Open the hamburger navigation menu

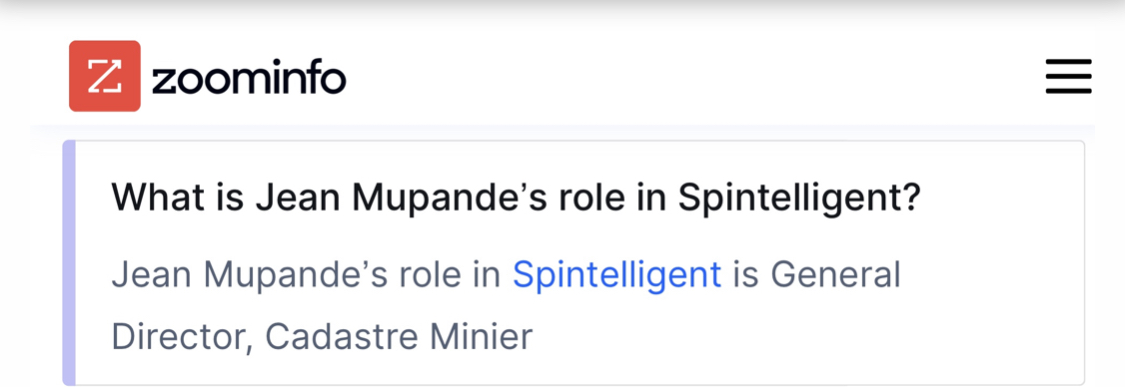(1068, 76)
